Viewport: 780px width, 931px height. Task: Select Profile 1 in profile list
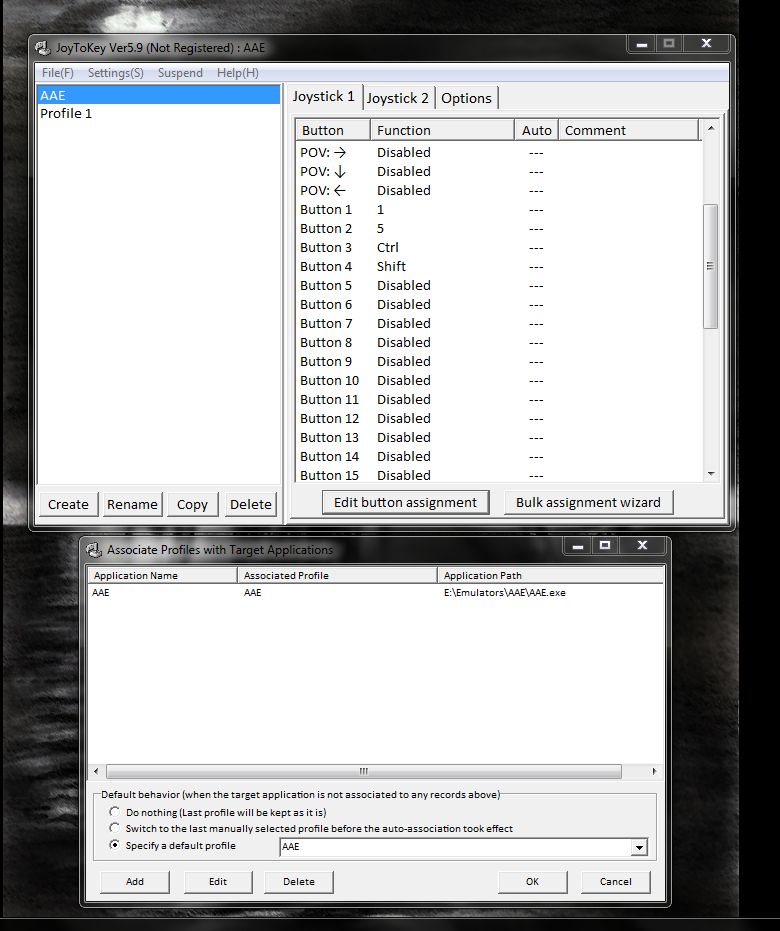point(158,113)
